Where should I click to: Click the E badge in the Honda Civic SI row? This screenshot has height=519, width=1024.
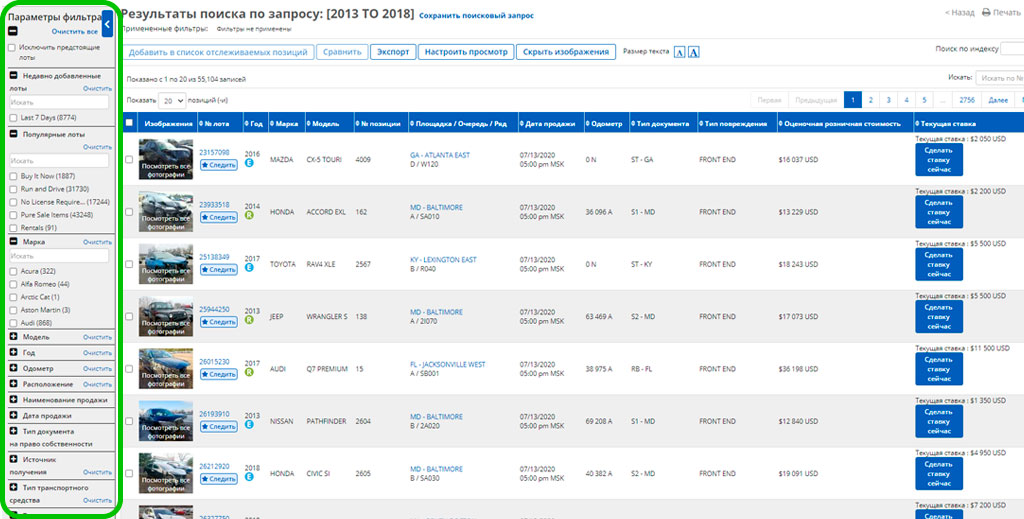[x=249, y=477]
